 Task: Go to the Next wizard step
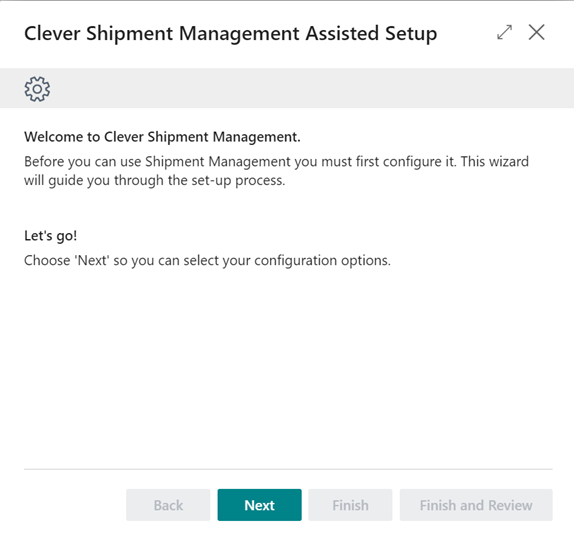click(x=260, y=505)
